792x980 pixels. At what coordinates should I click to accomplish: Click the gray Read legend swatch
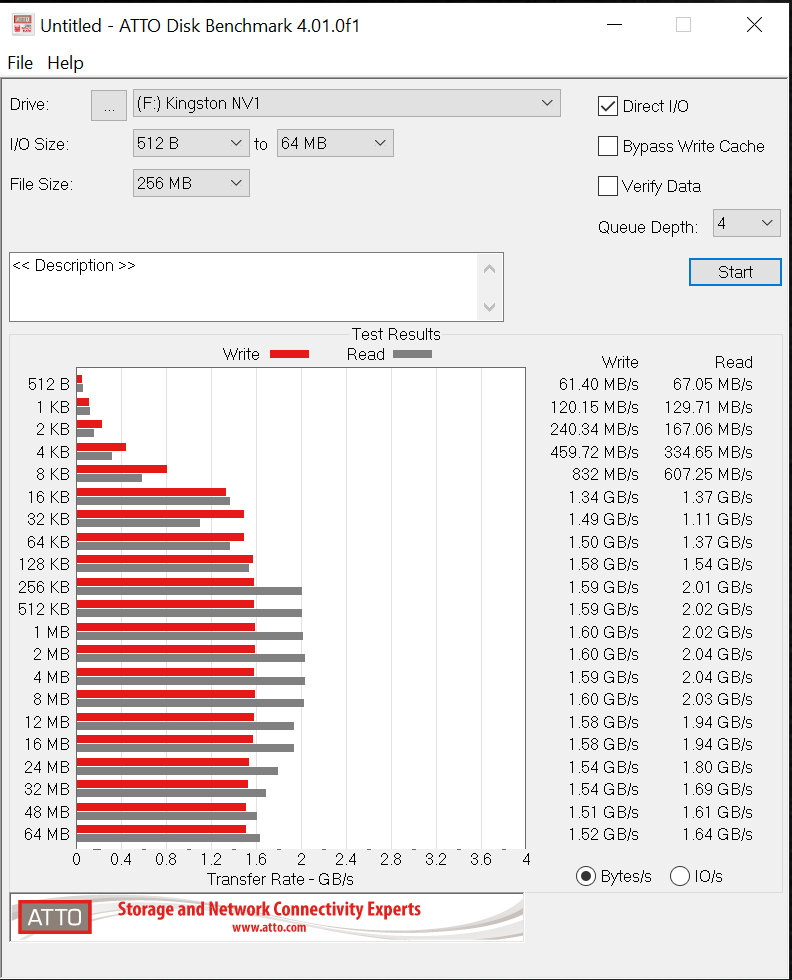coord(413,354)
